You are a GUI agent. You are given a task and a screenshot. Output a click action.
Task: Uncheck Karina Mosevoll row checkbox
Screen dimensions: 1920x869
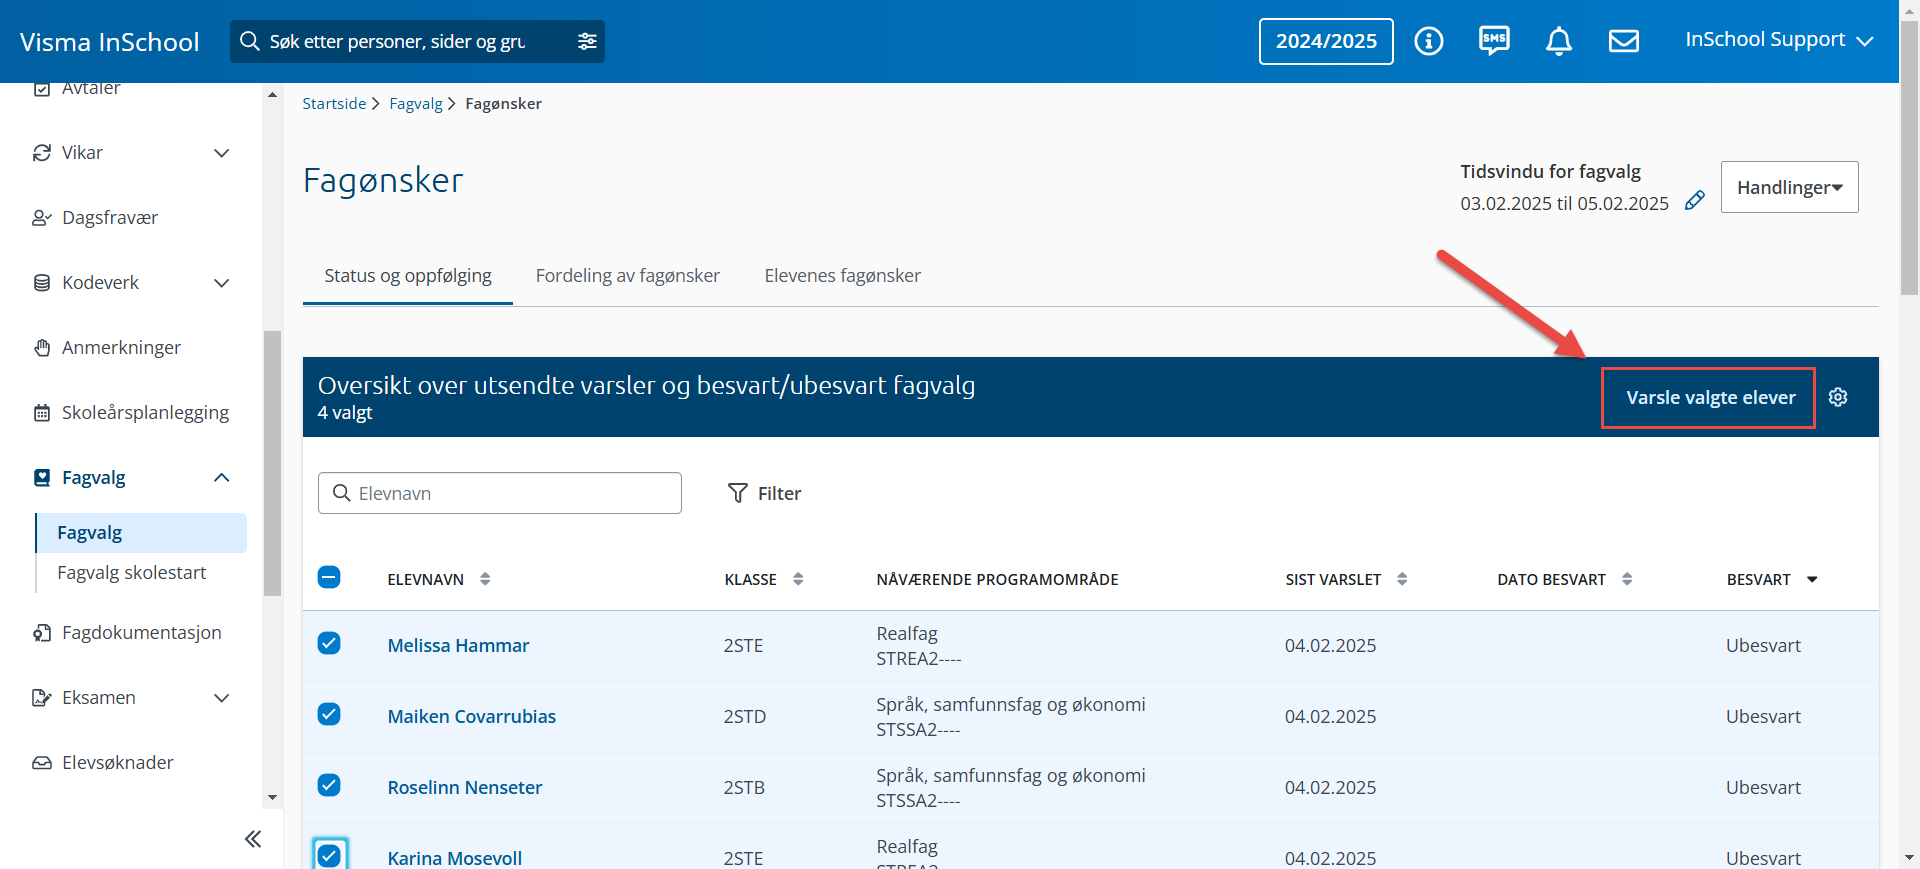pos(329,856)
